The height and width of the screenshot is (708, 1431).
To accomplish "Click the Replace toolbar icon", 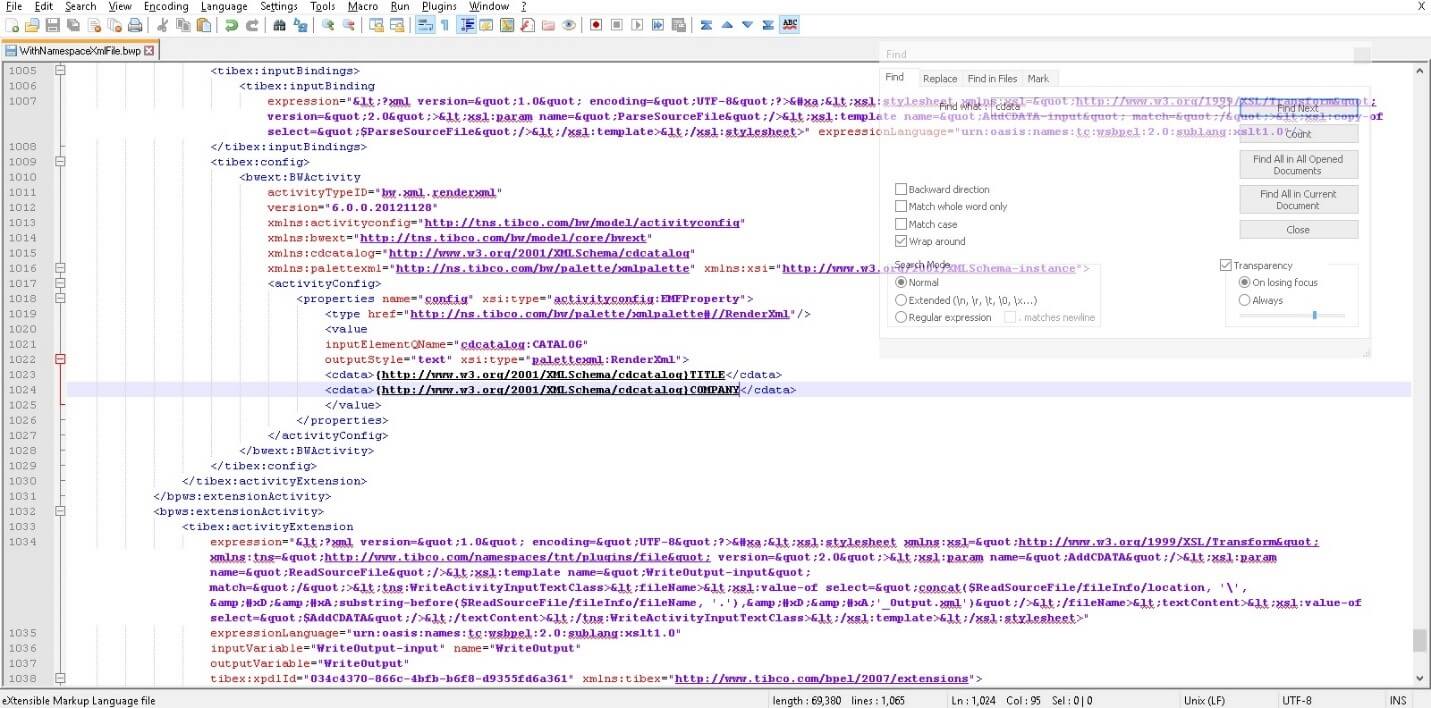I will (x=300, y=24).
